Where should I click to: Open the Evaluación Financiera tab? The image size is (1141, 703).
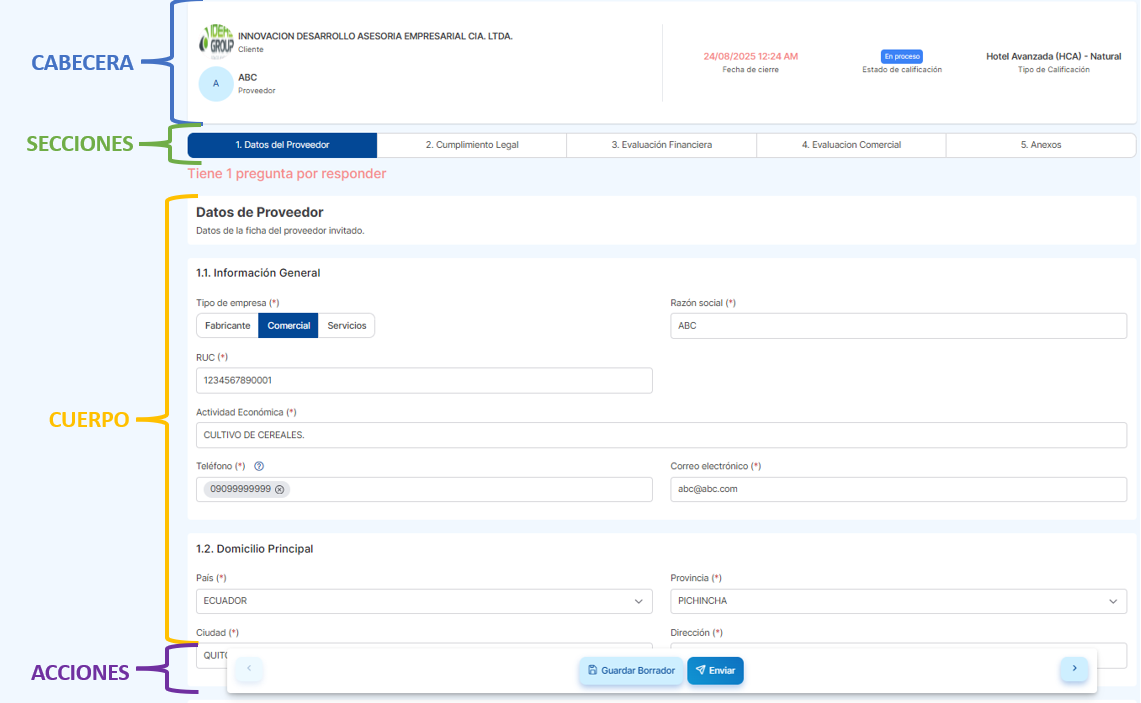coord(661,145)
